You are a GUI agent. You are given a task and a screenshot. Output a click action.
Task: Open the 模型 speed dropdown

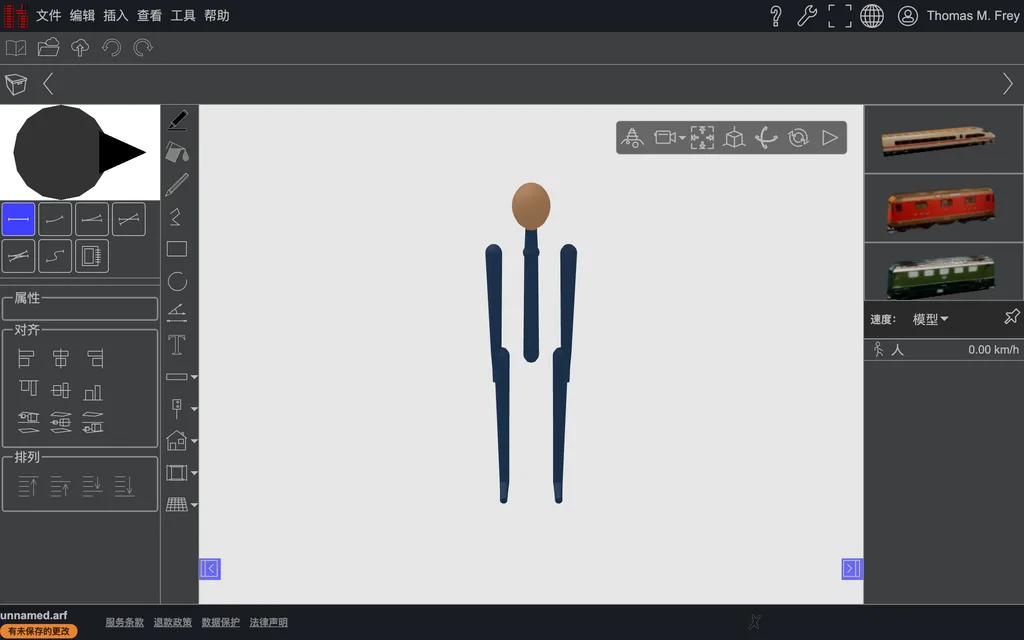tap(930, 319)
